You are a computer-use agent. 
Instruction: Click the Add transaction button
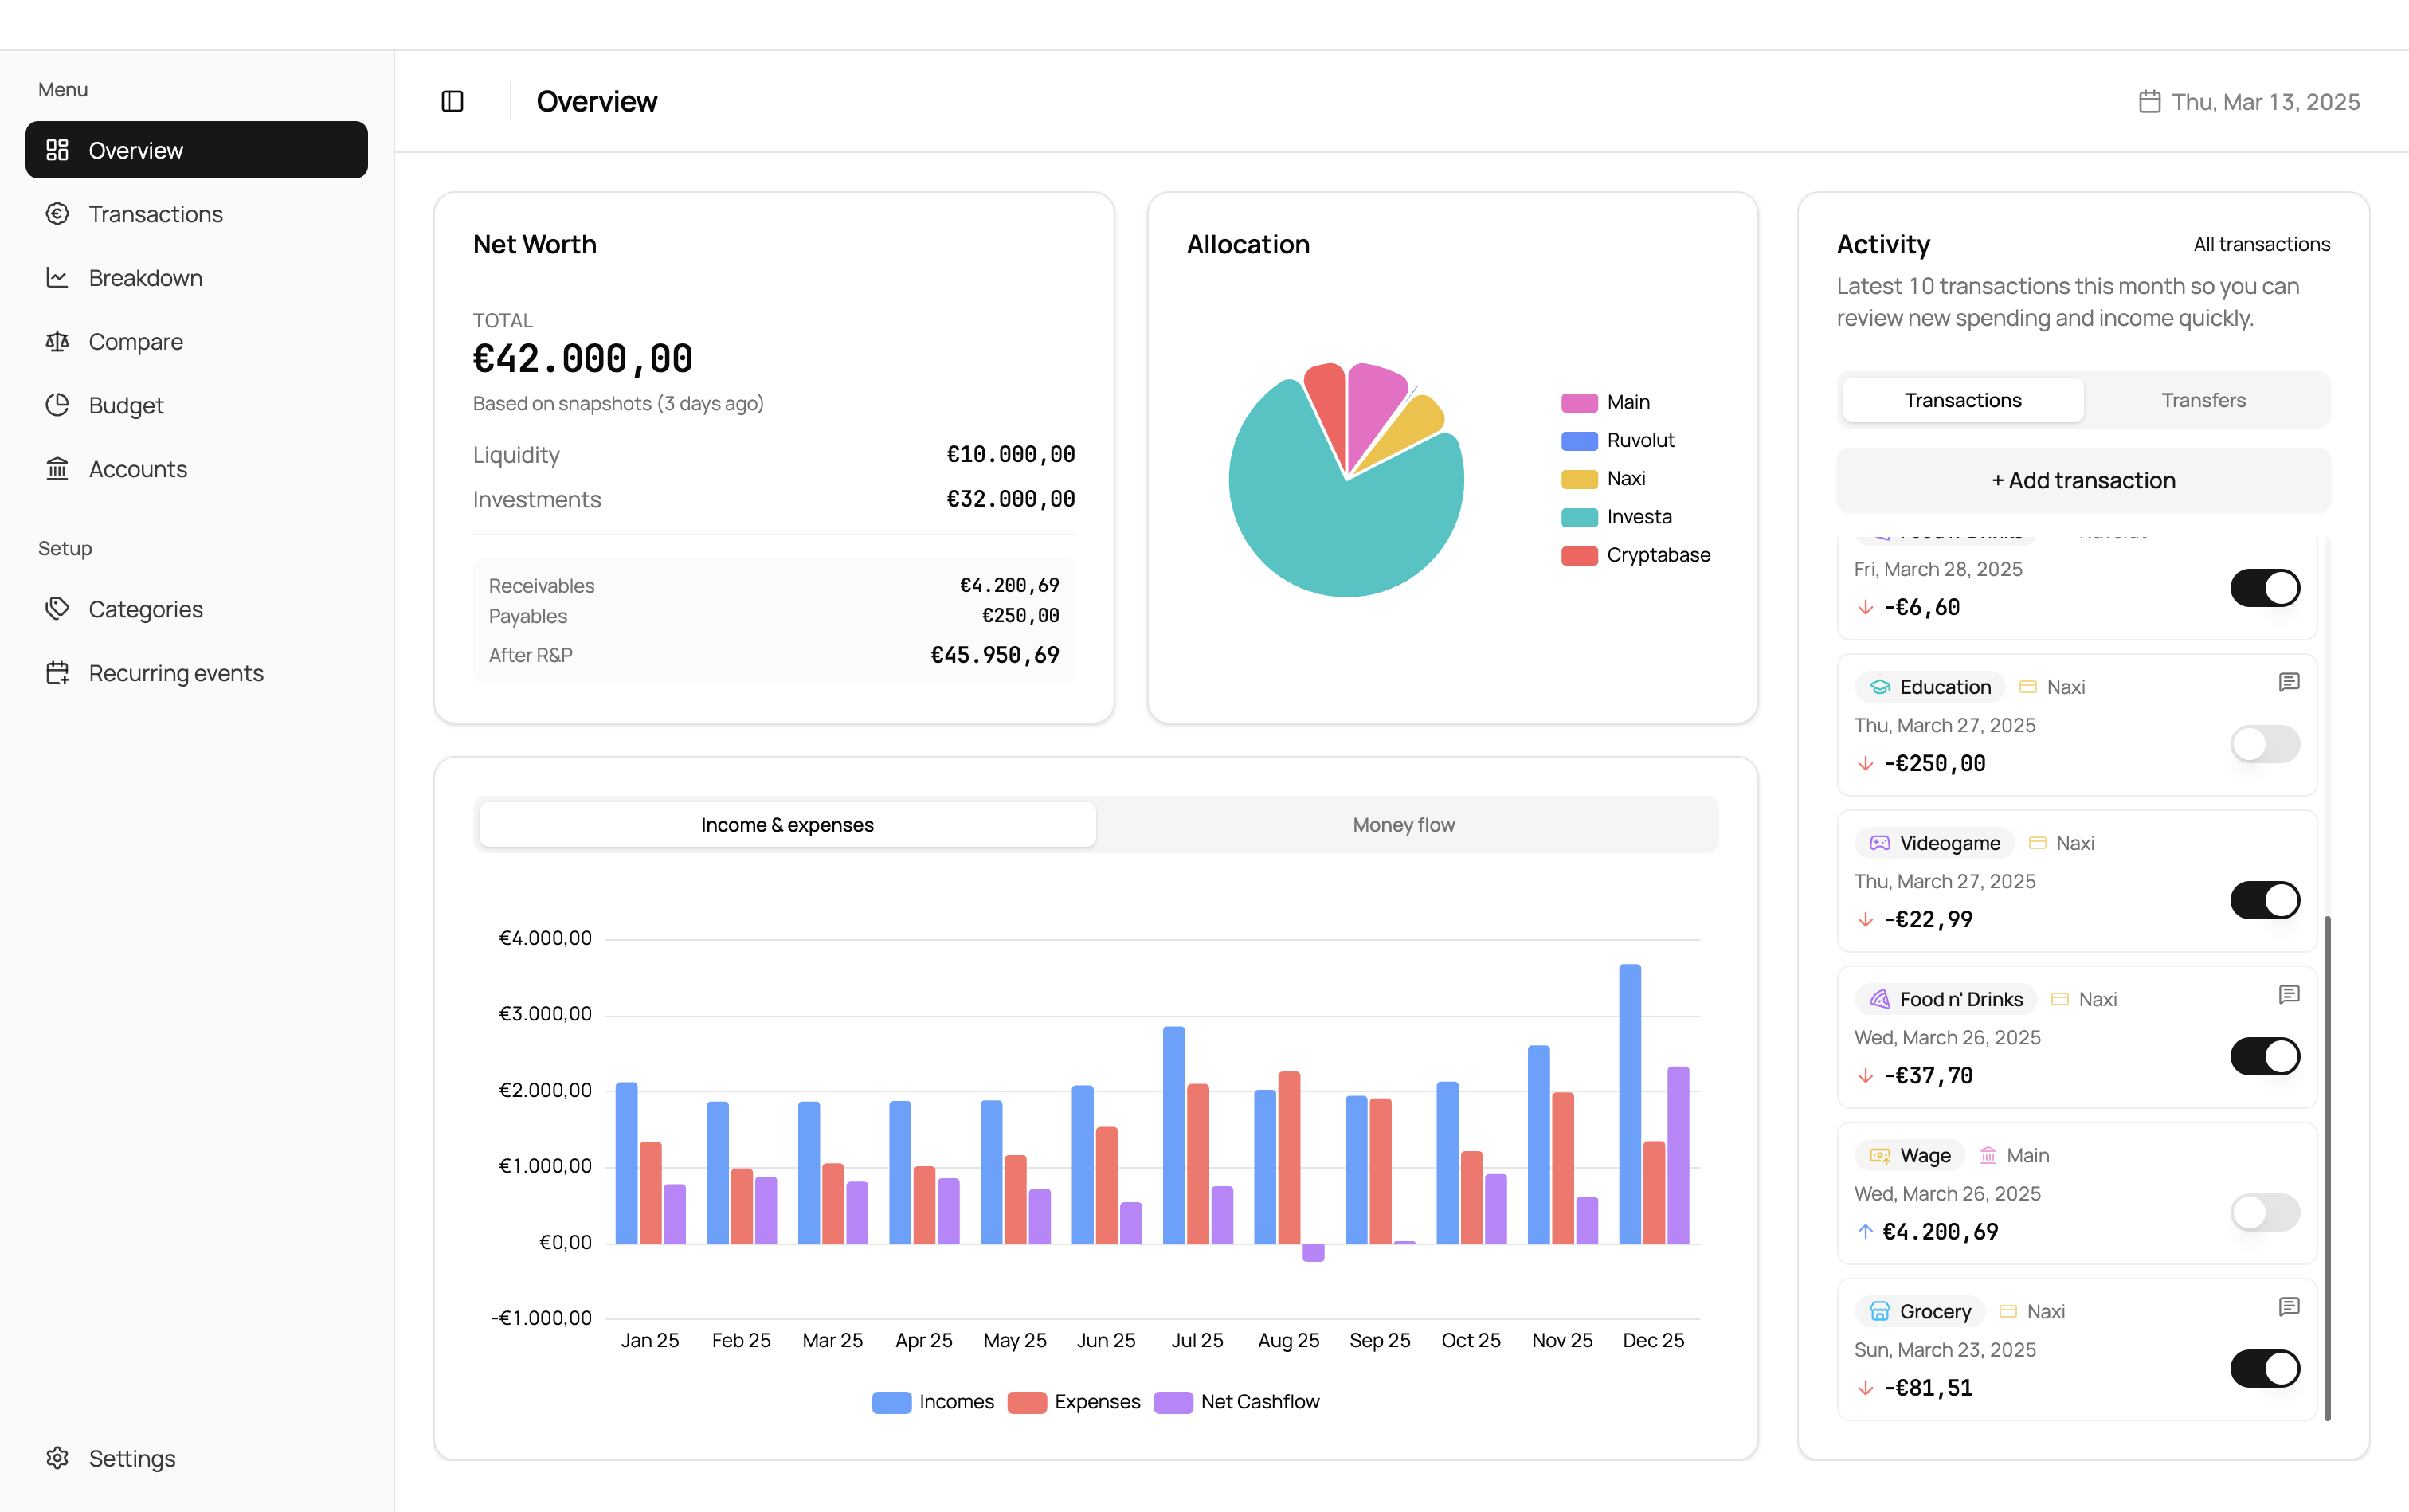click(2083, 480)
